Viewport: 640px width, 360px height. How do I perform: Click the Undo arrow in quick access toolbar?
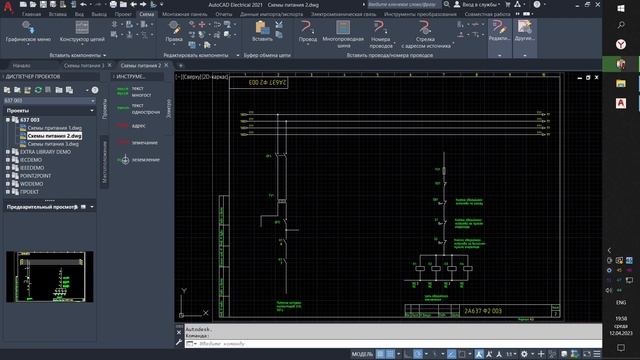coord(83,4)
